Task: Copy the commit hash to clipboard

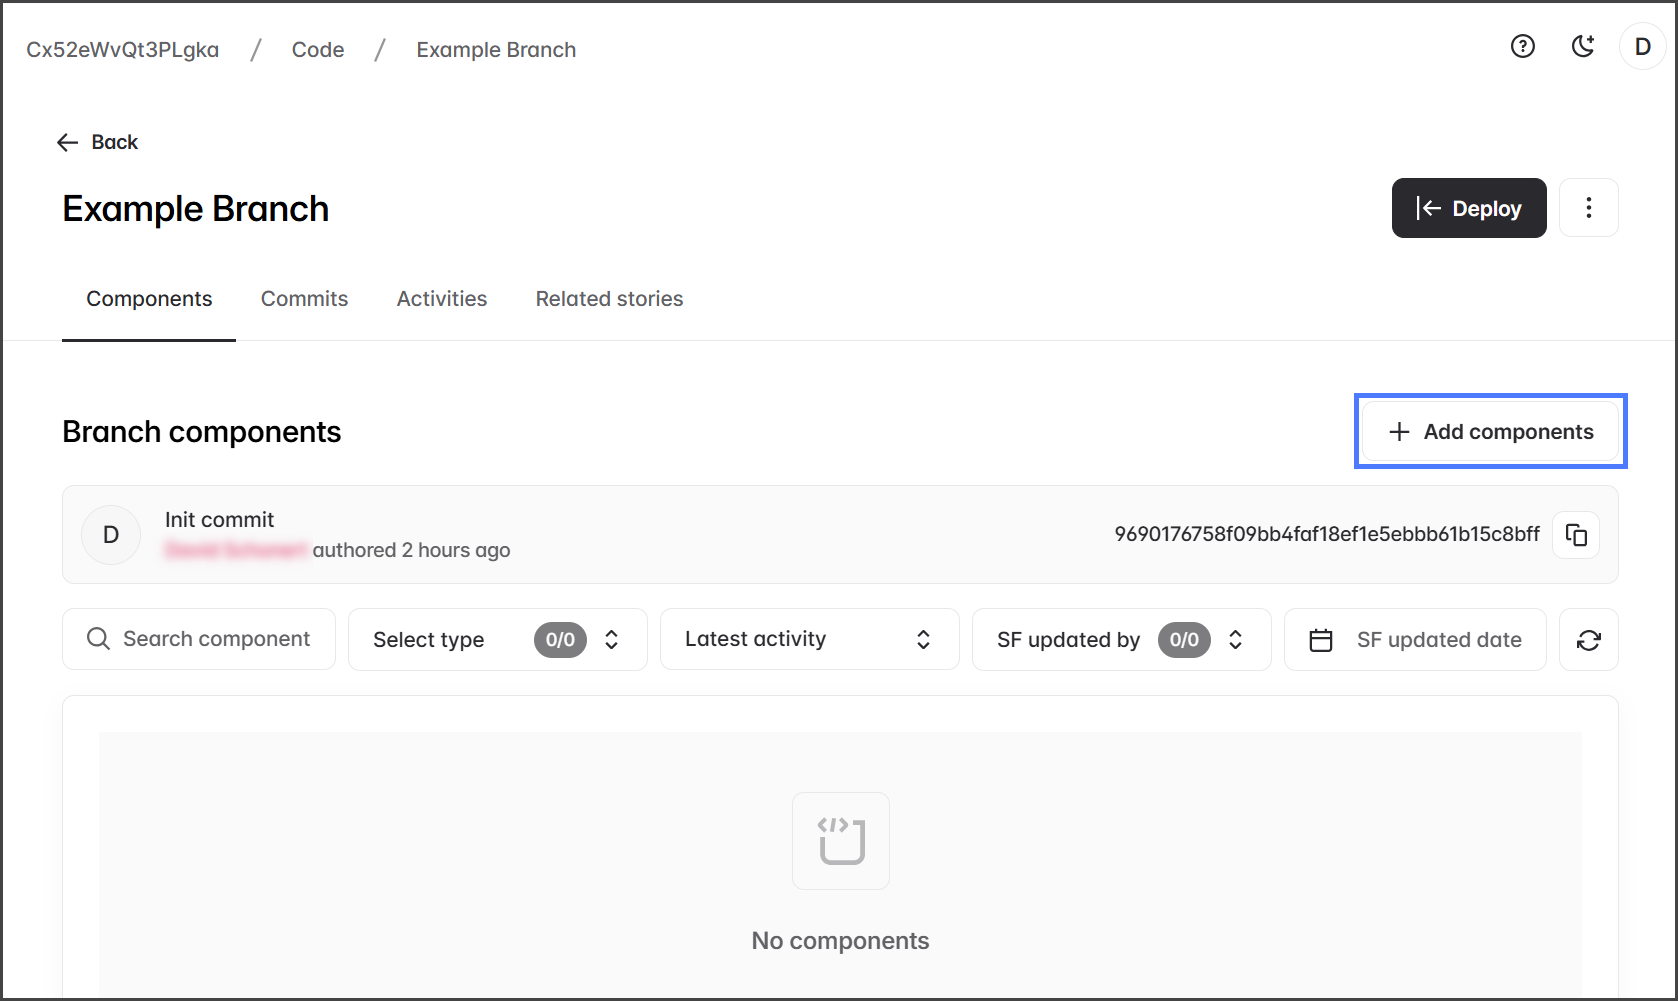Action: point(1576,535)
